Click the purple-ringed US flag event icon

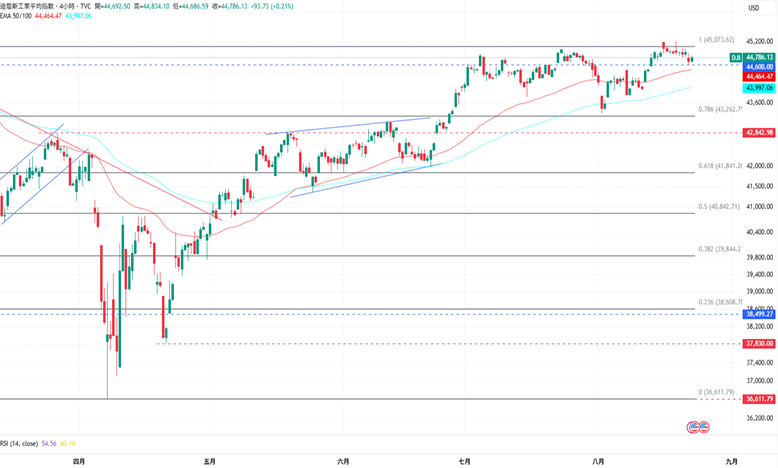tap(693, 427)
